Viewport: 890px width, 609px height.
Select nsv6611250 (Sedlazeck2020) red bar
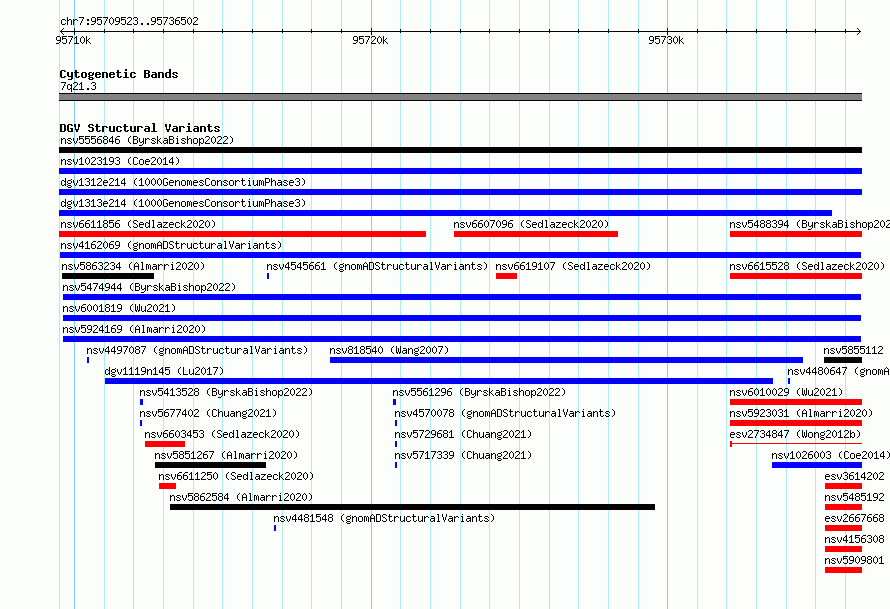tap(167, 486)
